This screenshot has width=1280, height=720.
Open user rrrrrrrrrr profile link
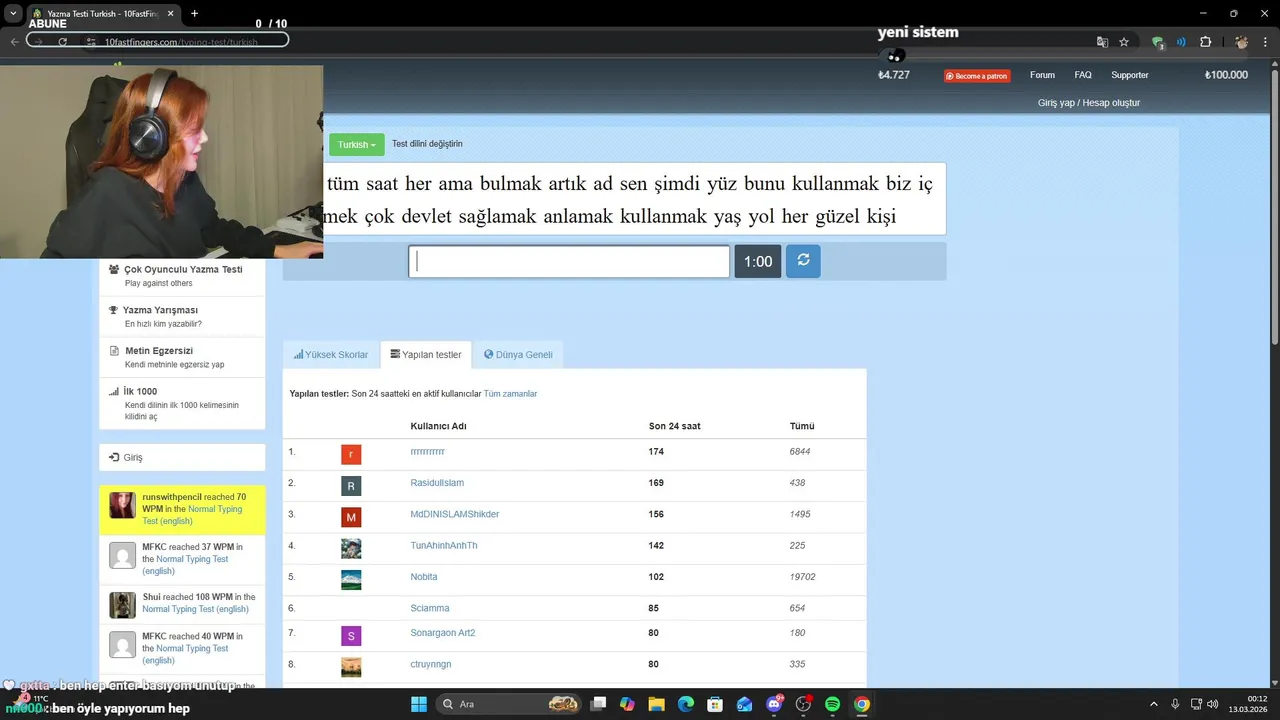click(427, 452)
